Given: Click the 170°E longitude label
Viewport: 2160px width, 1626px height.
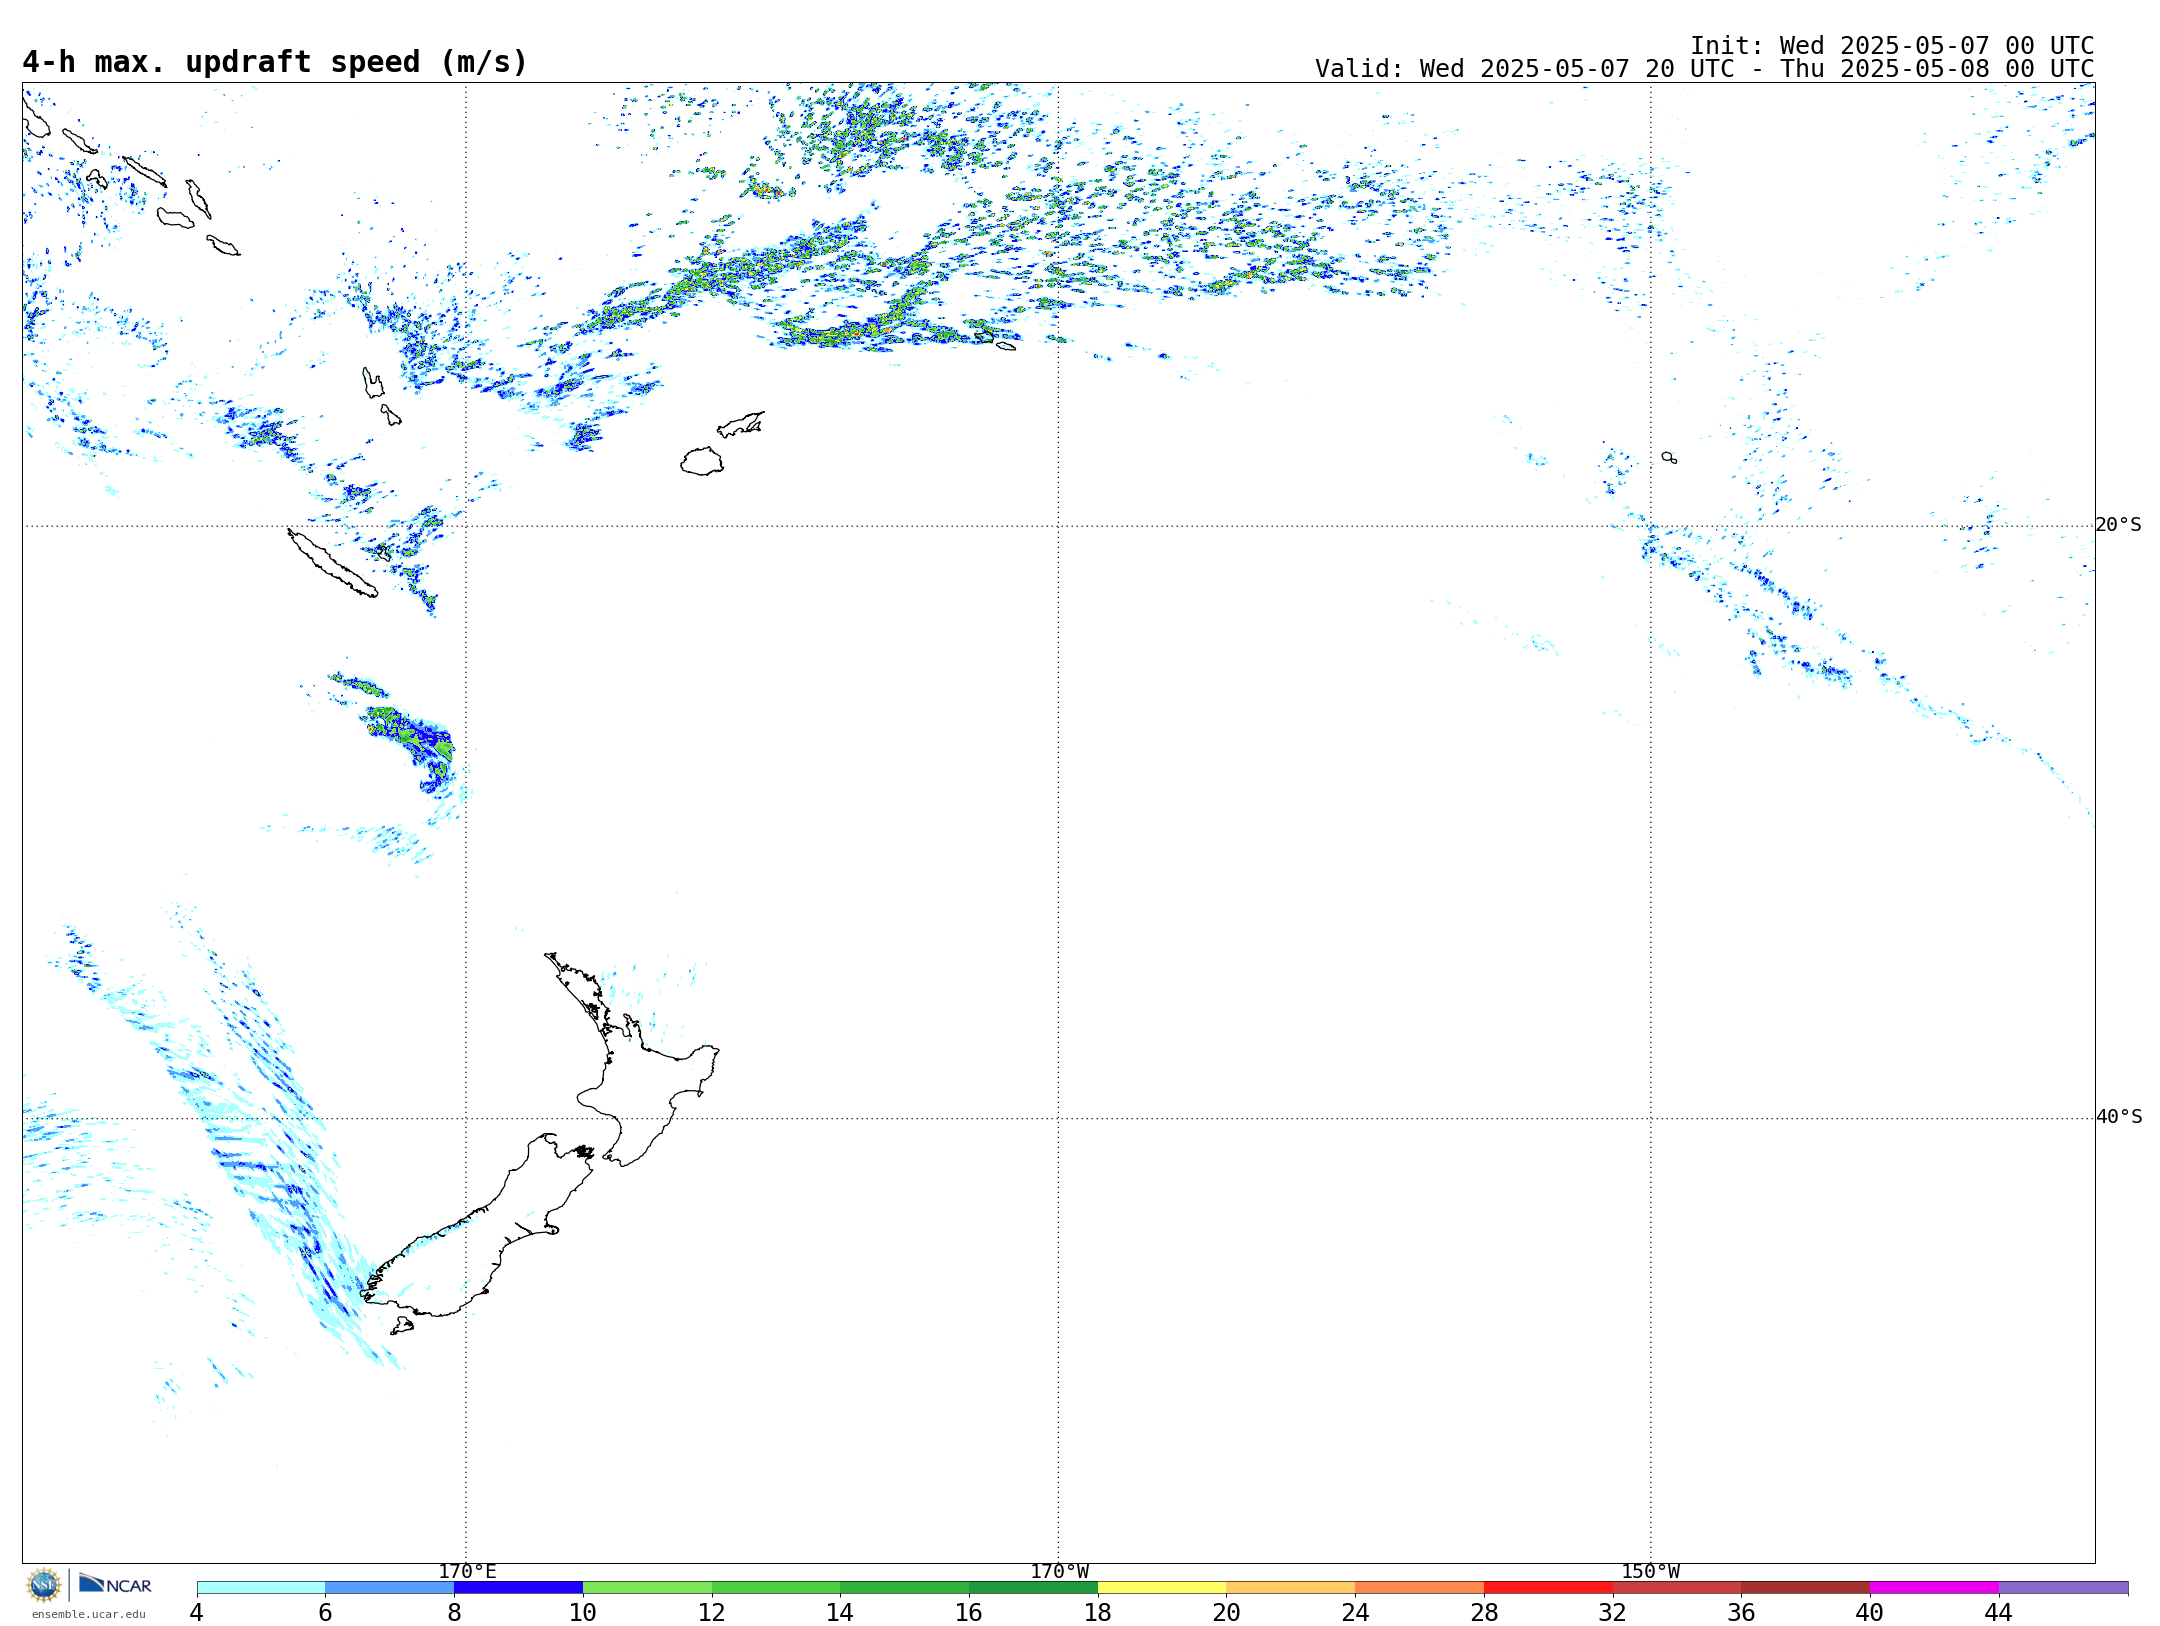Looking at the screenshot, I should click(x=467, y=1572).
